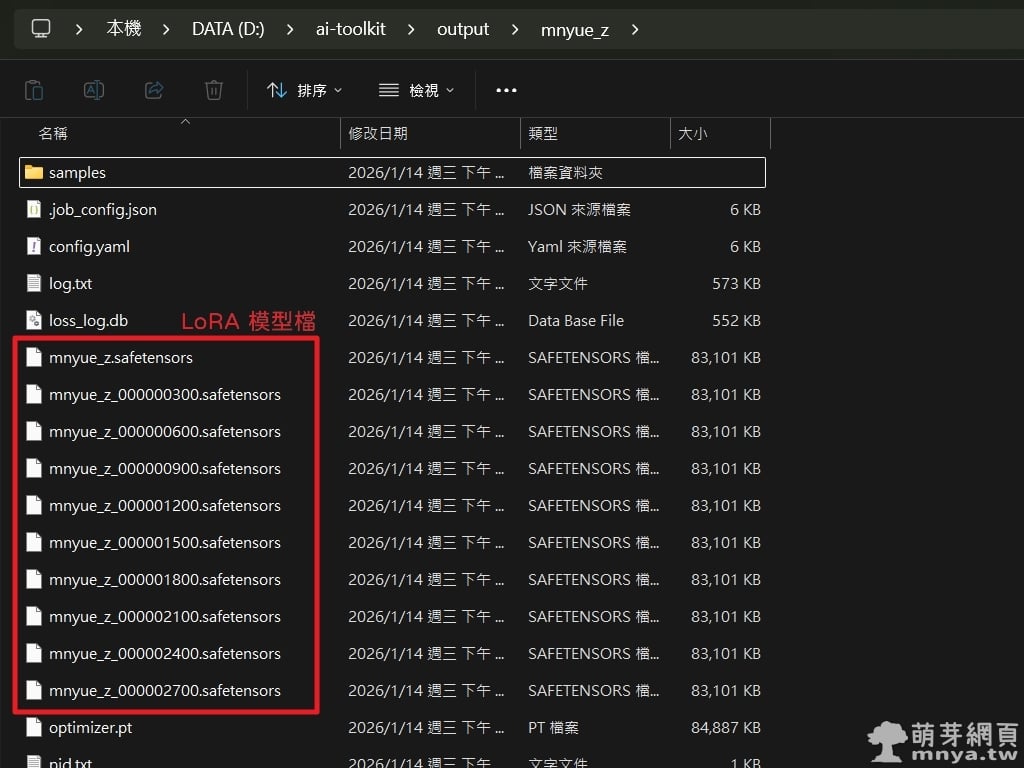Screen dimensions: 1024x768
Task: Click the This PC monitor icon
Action: pos(41,29)
